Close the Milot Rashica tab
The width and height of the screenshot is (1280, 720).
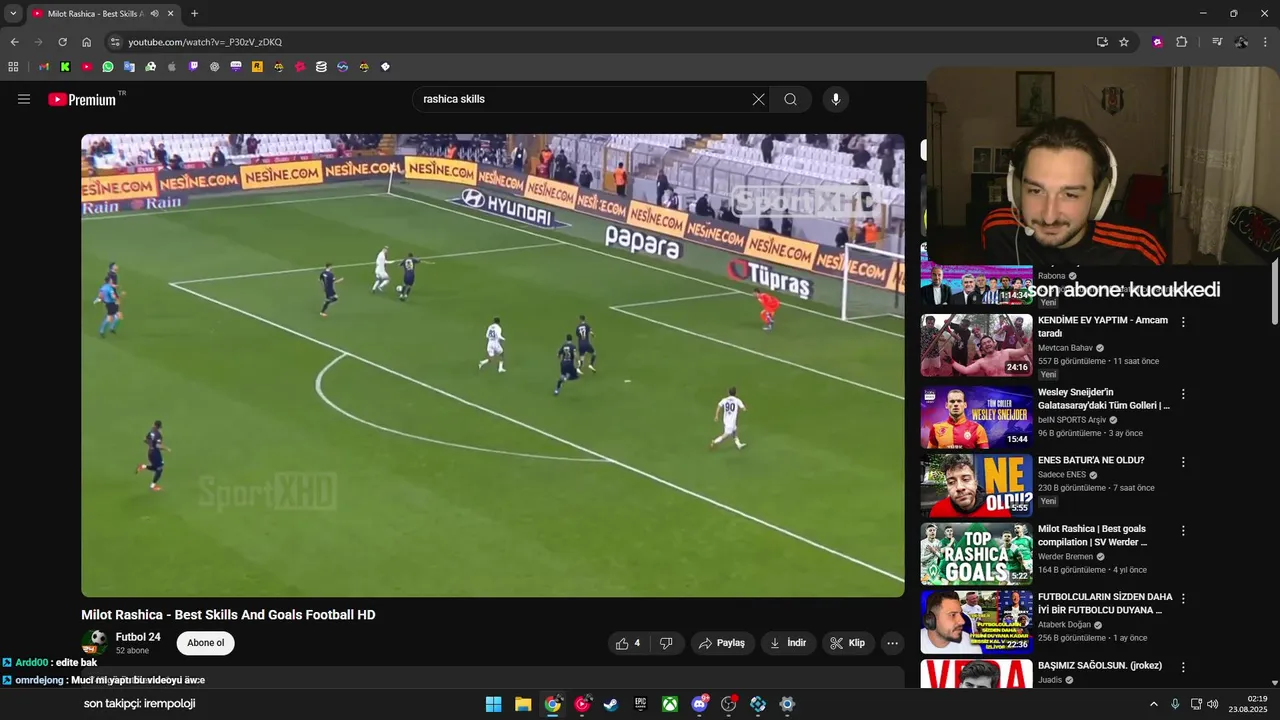pyautogui.click(x=171, y=14)
